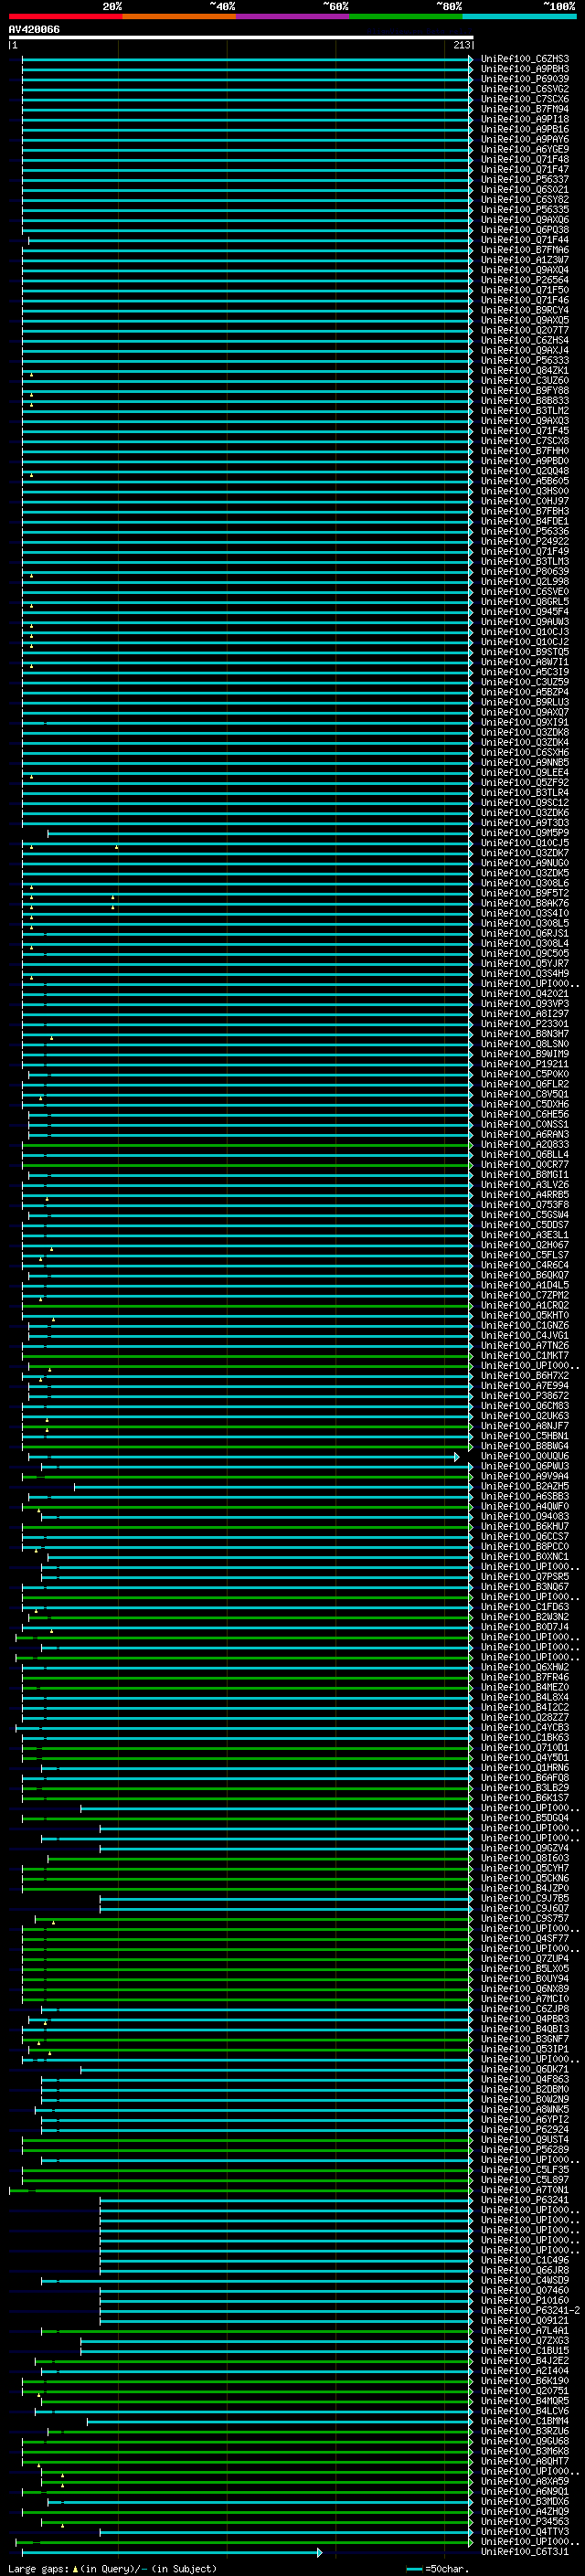Image resolution: width=585 pixels, height=2576 pixels.
Task: Click the UniRef100_P56335 label
Action: (525, 210)
